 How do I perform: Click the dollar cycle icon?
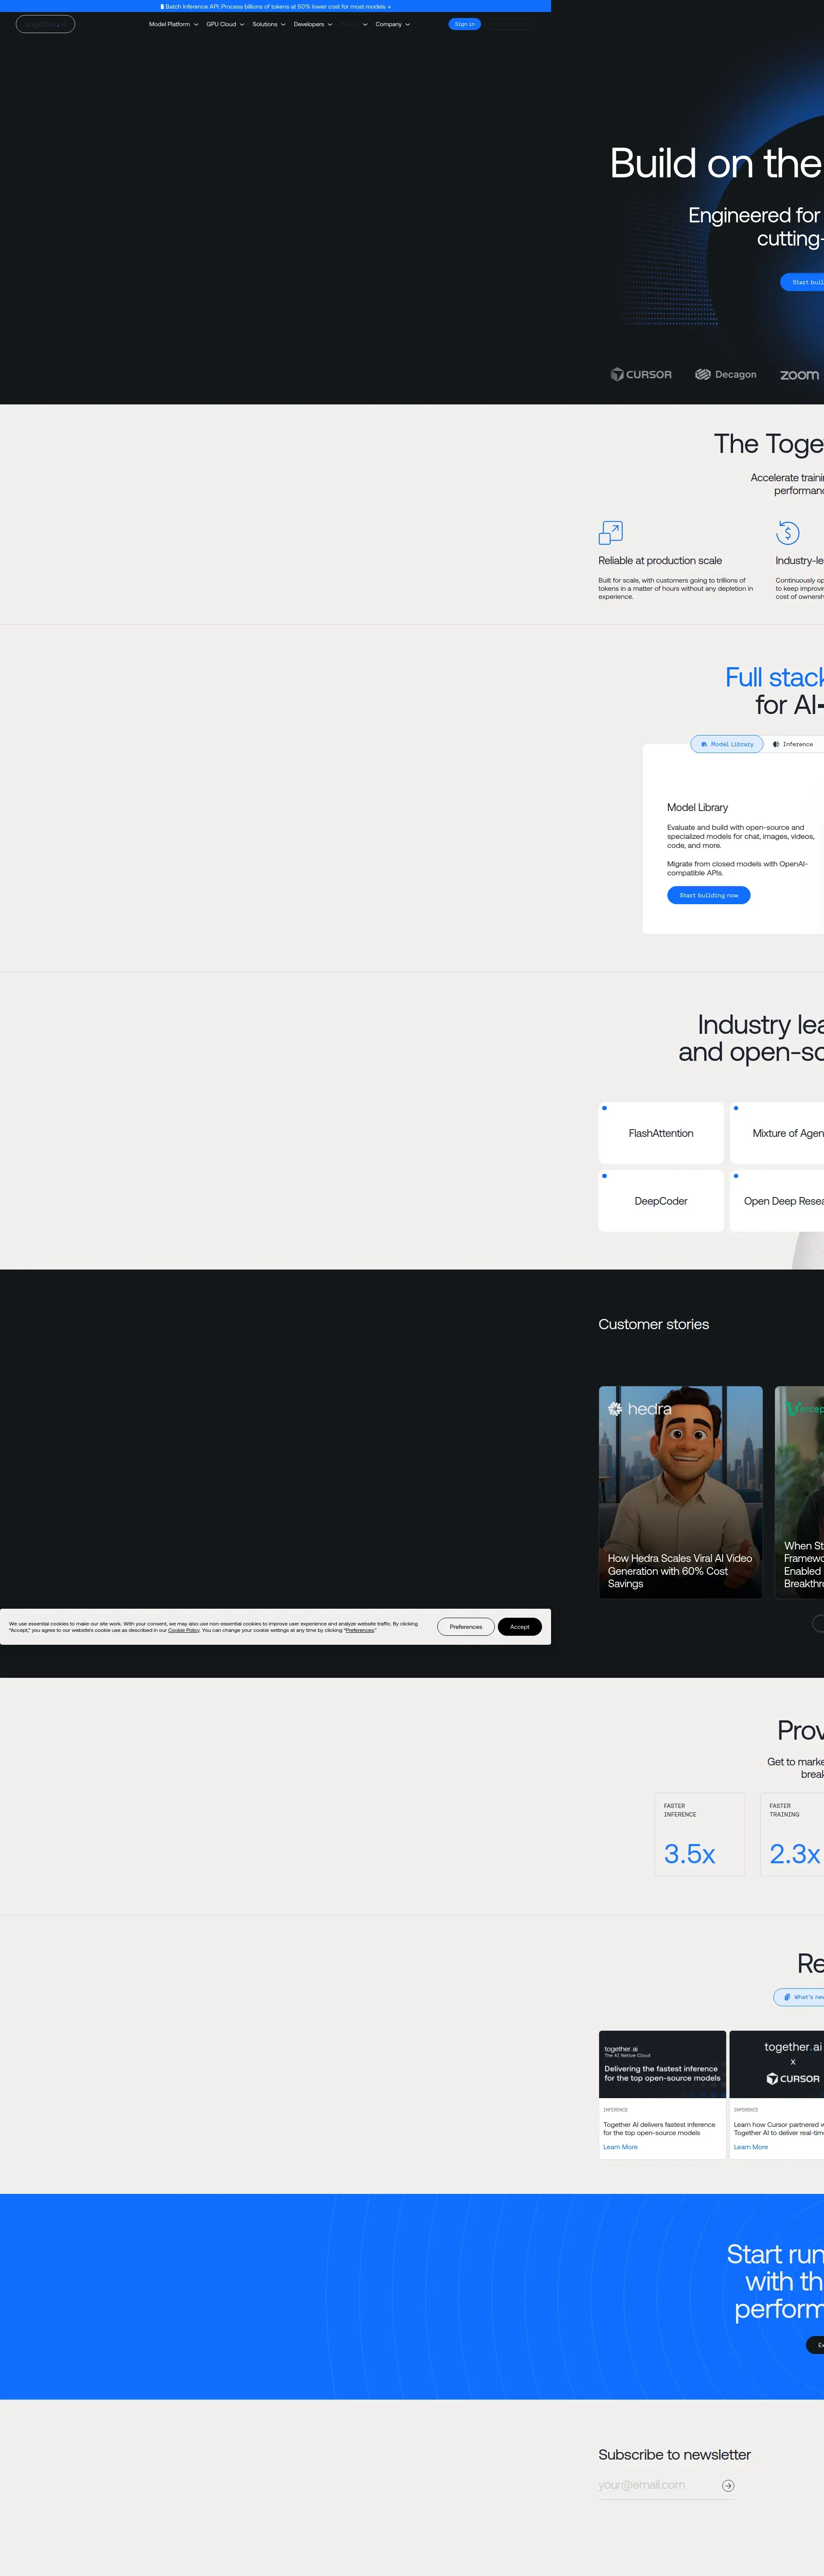pyautogui.click(x=787, y=532)
